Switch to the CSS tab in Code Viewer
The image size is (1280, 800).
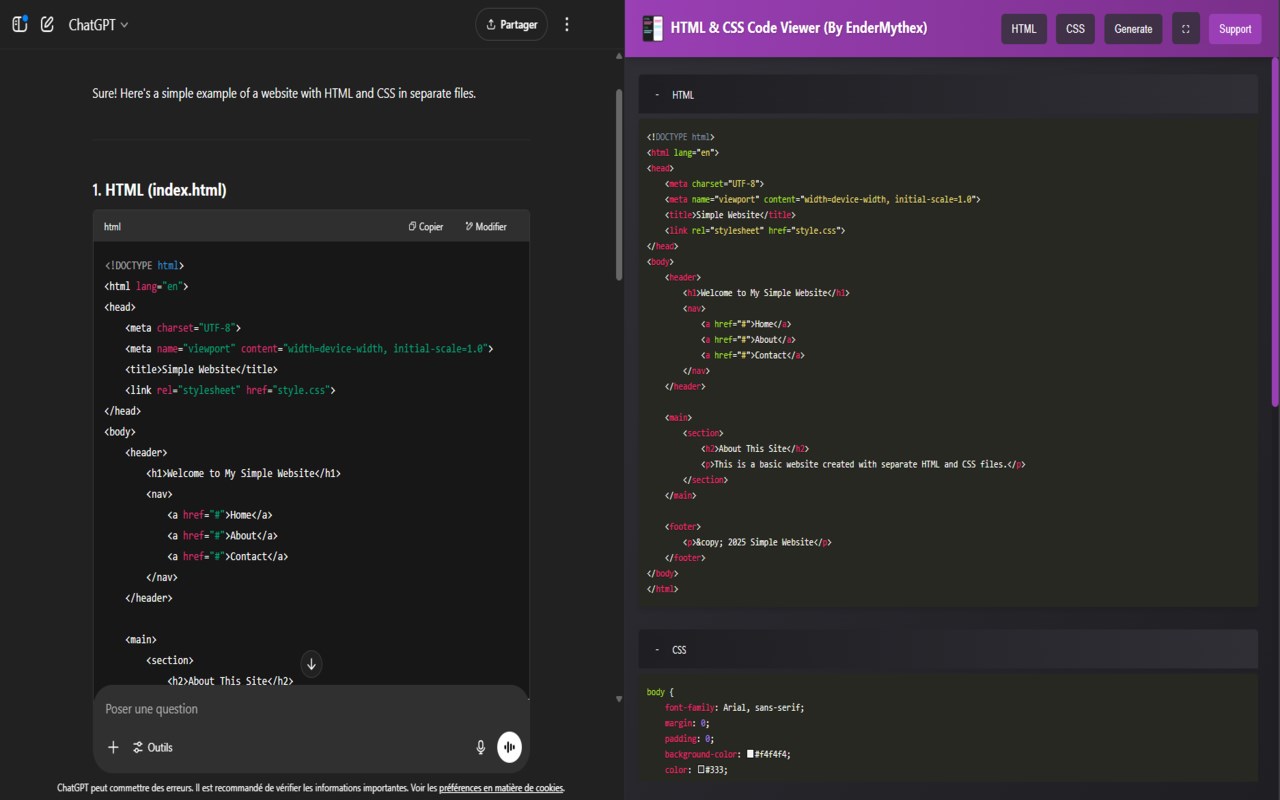[1075, 29]
